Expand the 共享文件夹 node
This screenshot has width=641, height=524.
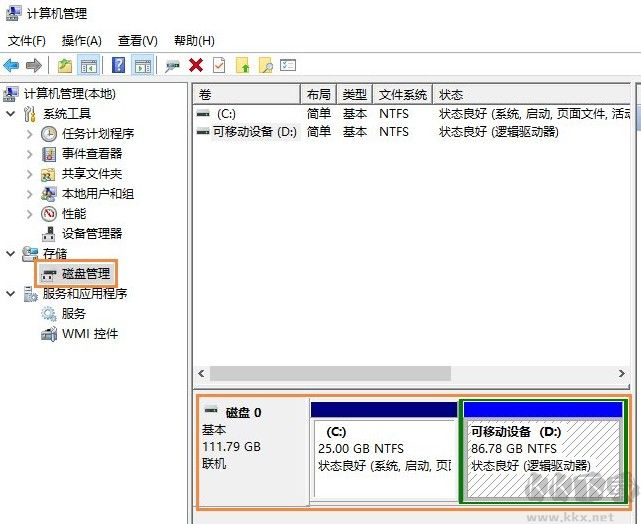pos(29,174)
